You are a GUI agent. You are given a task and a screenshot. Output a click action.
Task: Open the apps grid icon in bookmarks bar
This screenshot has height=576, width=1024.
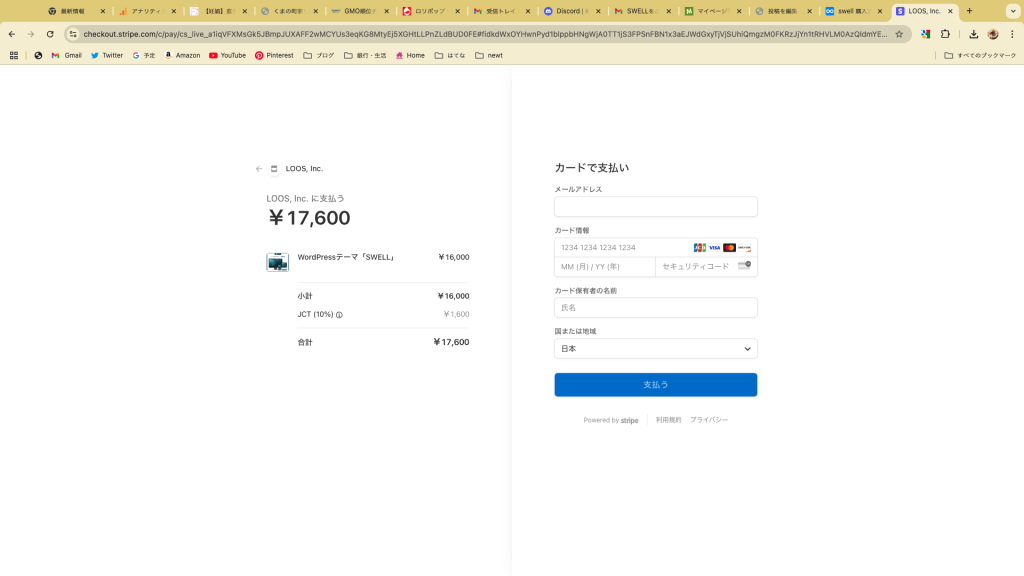[x=14, y=56]
